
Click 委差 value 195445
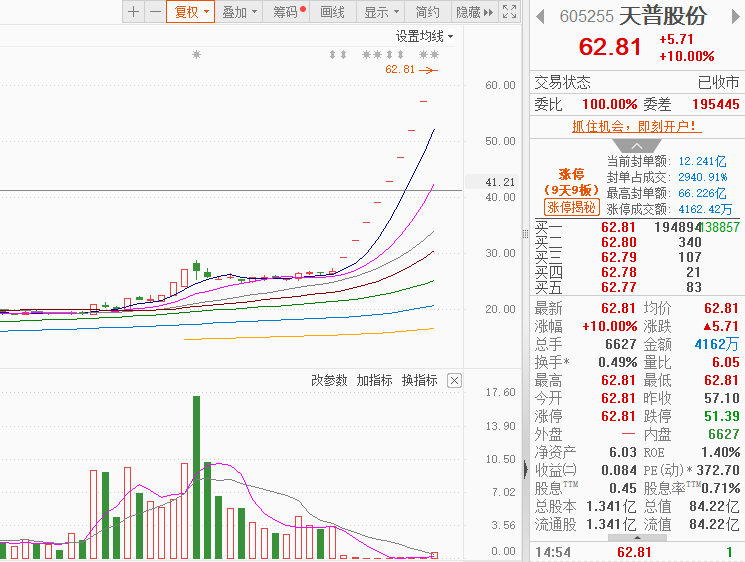click(716, 104)
